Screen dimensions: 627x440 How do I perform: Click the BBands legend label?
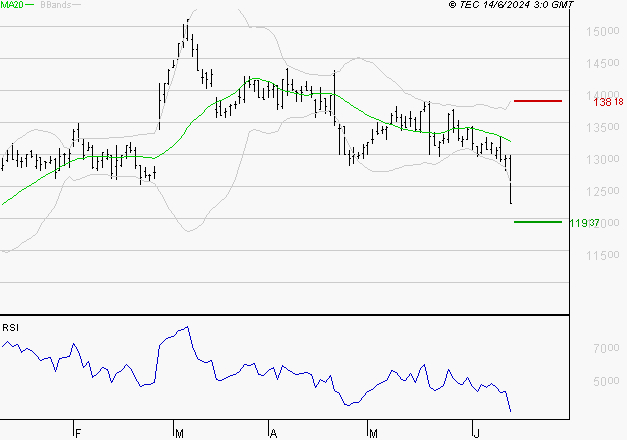click(56, 5)
